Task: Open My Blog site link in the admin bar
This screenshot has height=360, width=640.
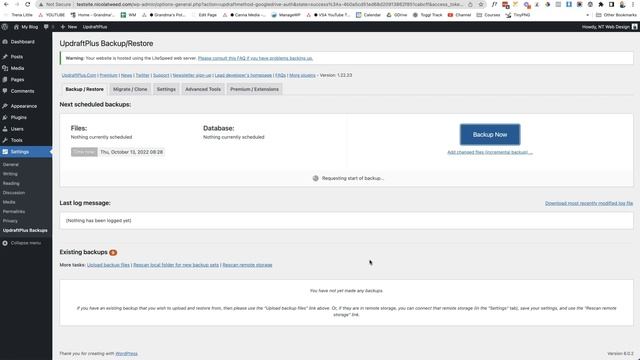Action: pyautogui.click(x=26, y=27)
